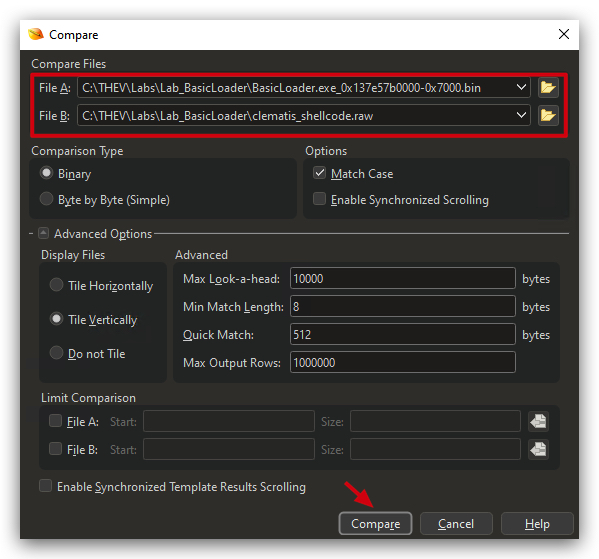
Task: Click the Compare button
Action: click(x=375, y=523)
